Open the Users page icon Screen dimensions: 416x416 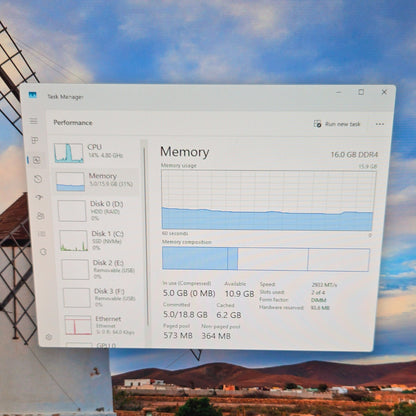pos(40,216)
